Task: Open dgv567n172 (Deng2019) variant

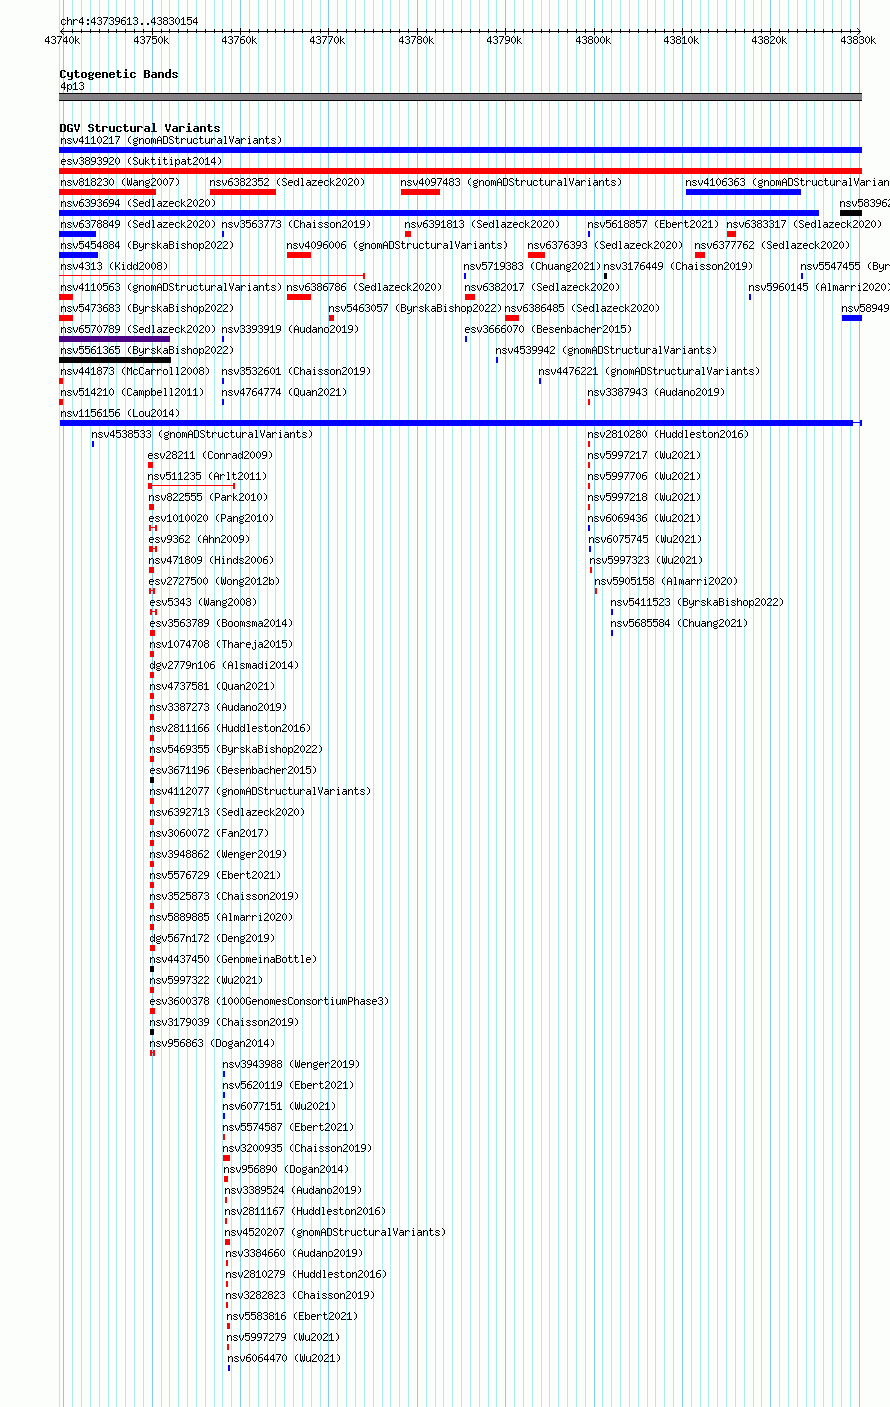Action: [211, 938]
